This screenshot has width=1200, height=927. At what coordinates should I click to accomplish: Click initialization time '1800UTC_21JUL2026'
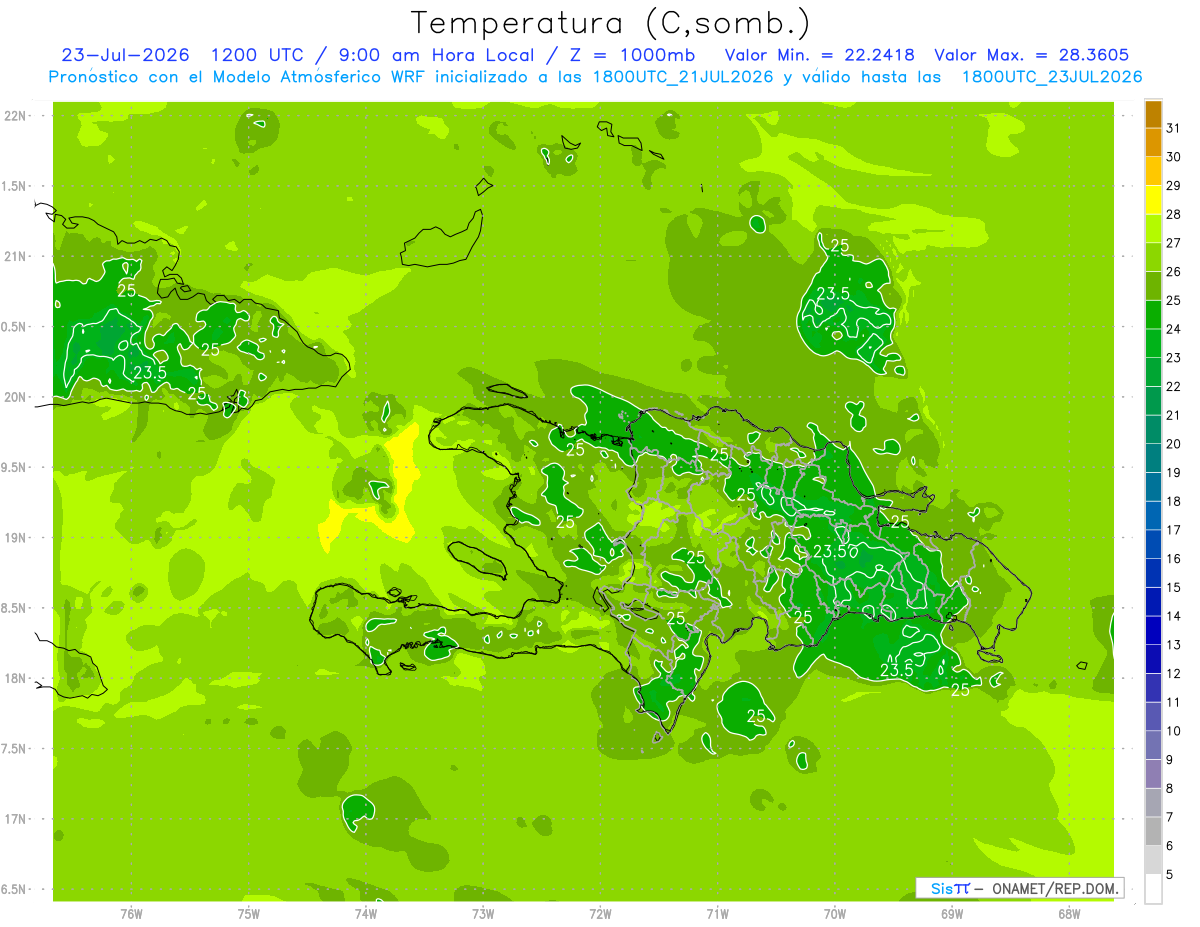pyautogui.click(x=682, y=77)
